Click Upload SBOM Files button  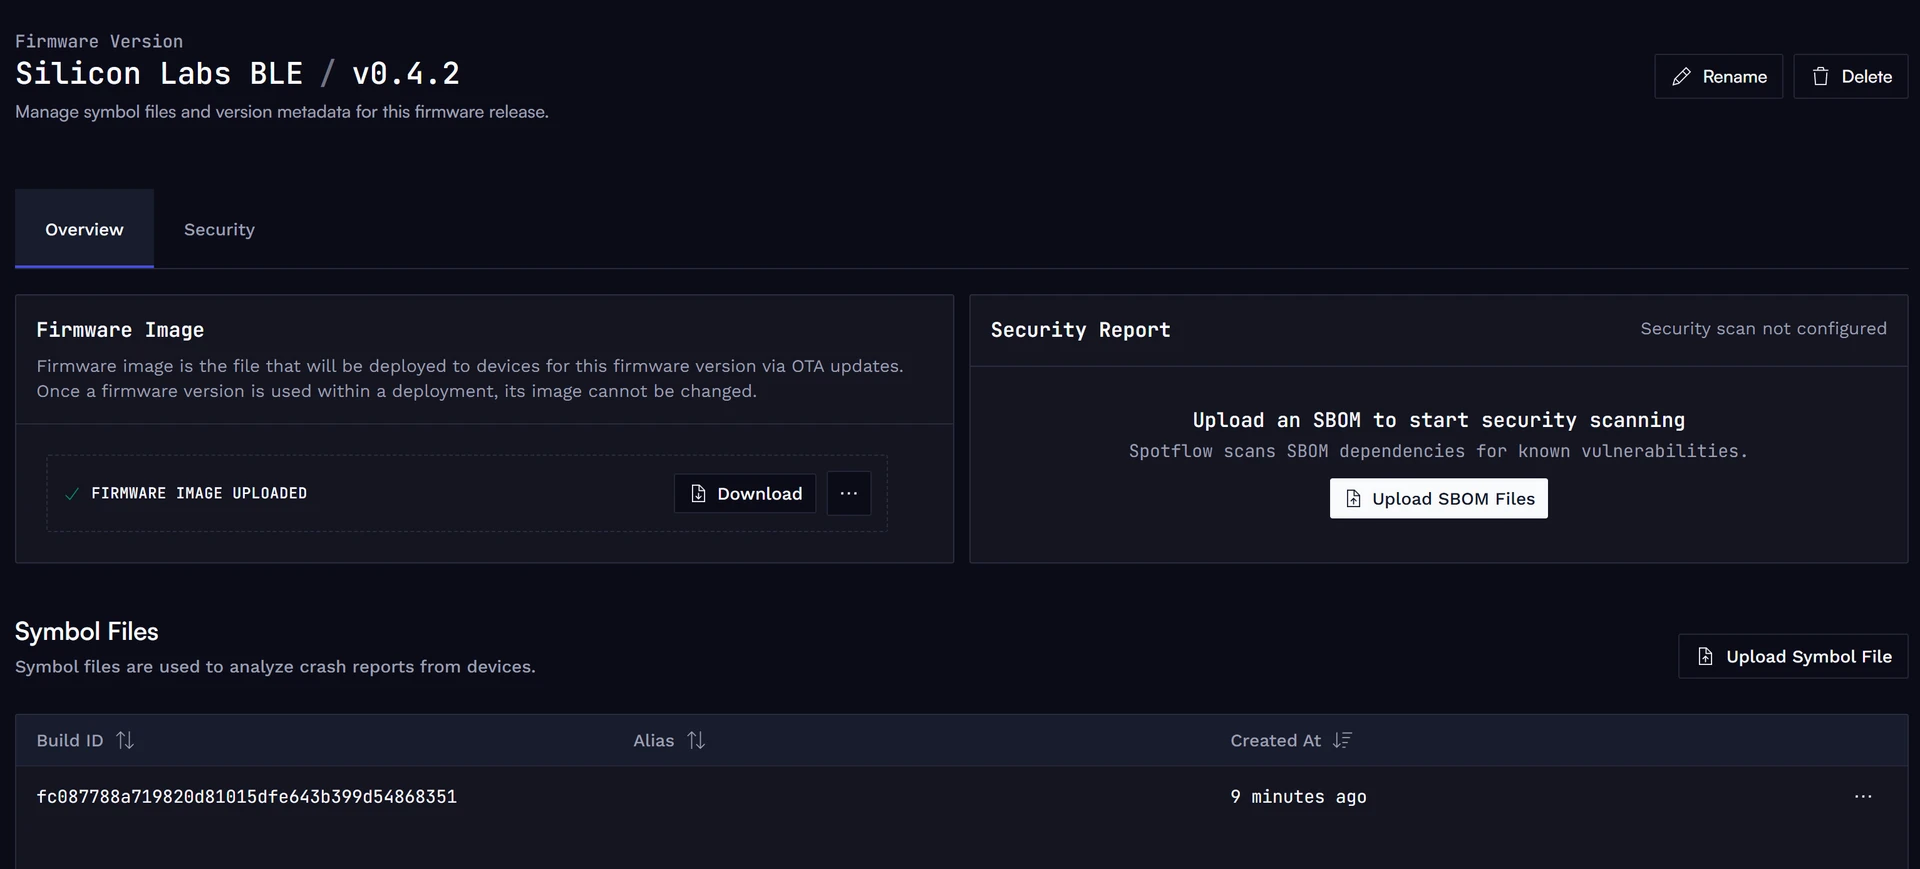1438,498
